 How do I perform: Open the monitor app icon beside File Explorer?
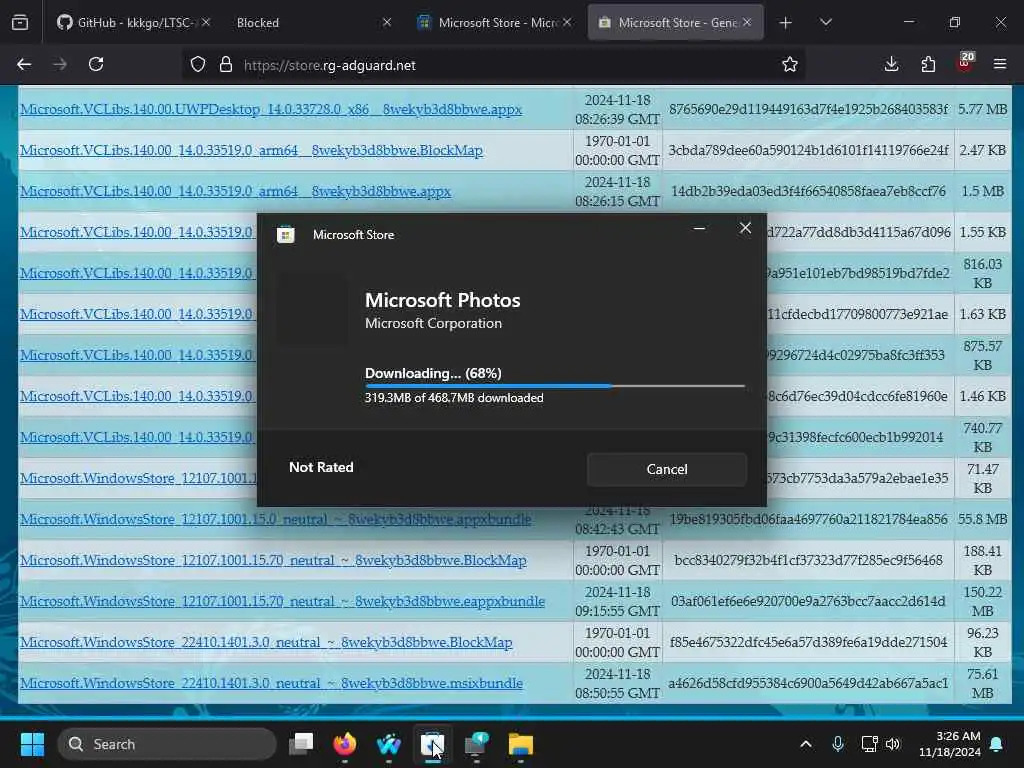pos(477,744)
